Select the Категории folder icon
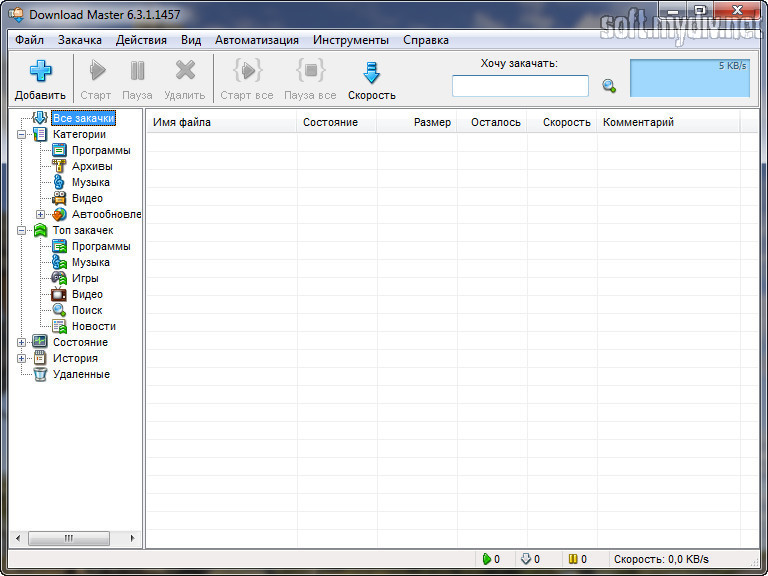 point(40,134)
